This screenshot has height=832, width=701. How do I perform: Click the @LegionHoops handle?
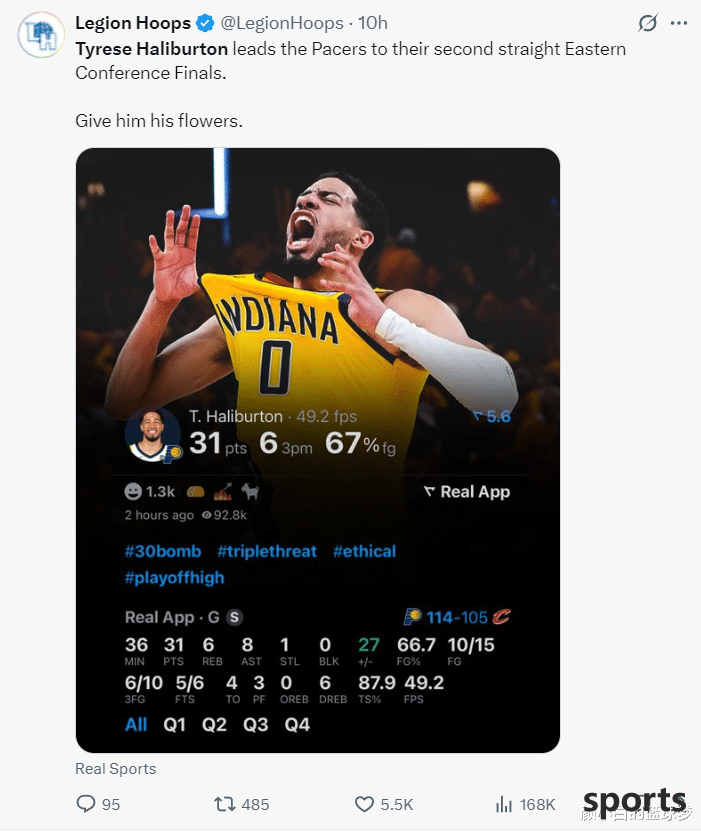[x=282, y=23]
